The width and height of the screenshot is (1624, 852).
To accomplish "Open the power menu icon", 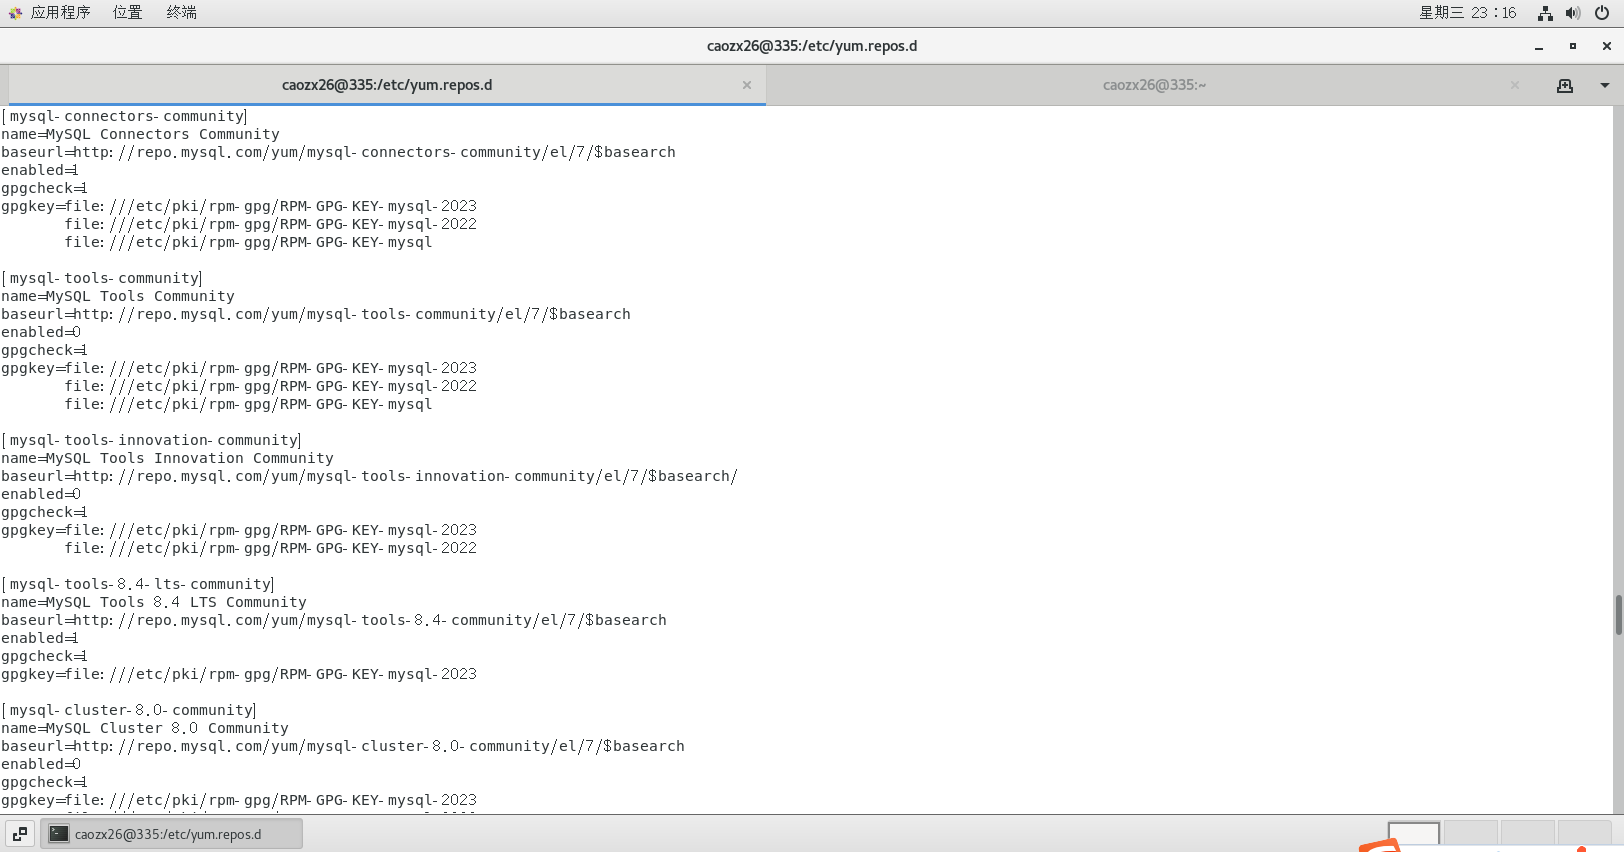I will click(1602, 13).
